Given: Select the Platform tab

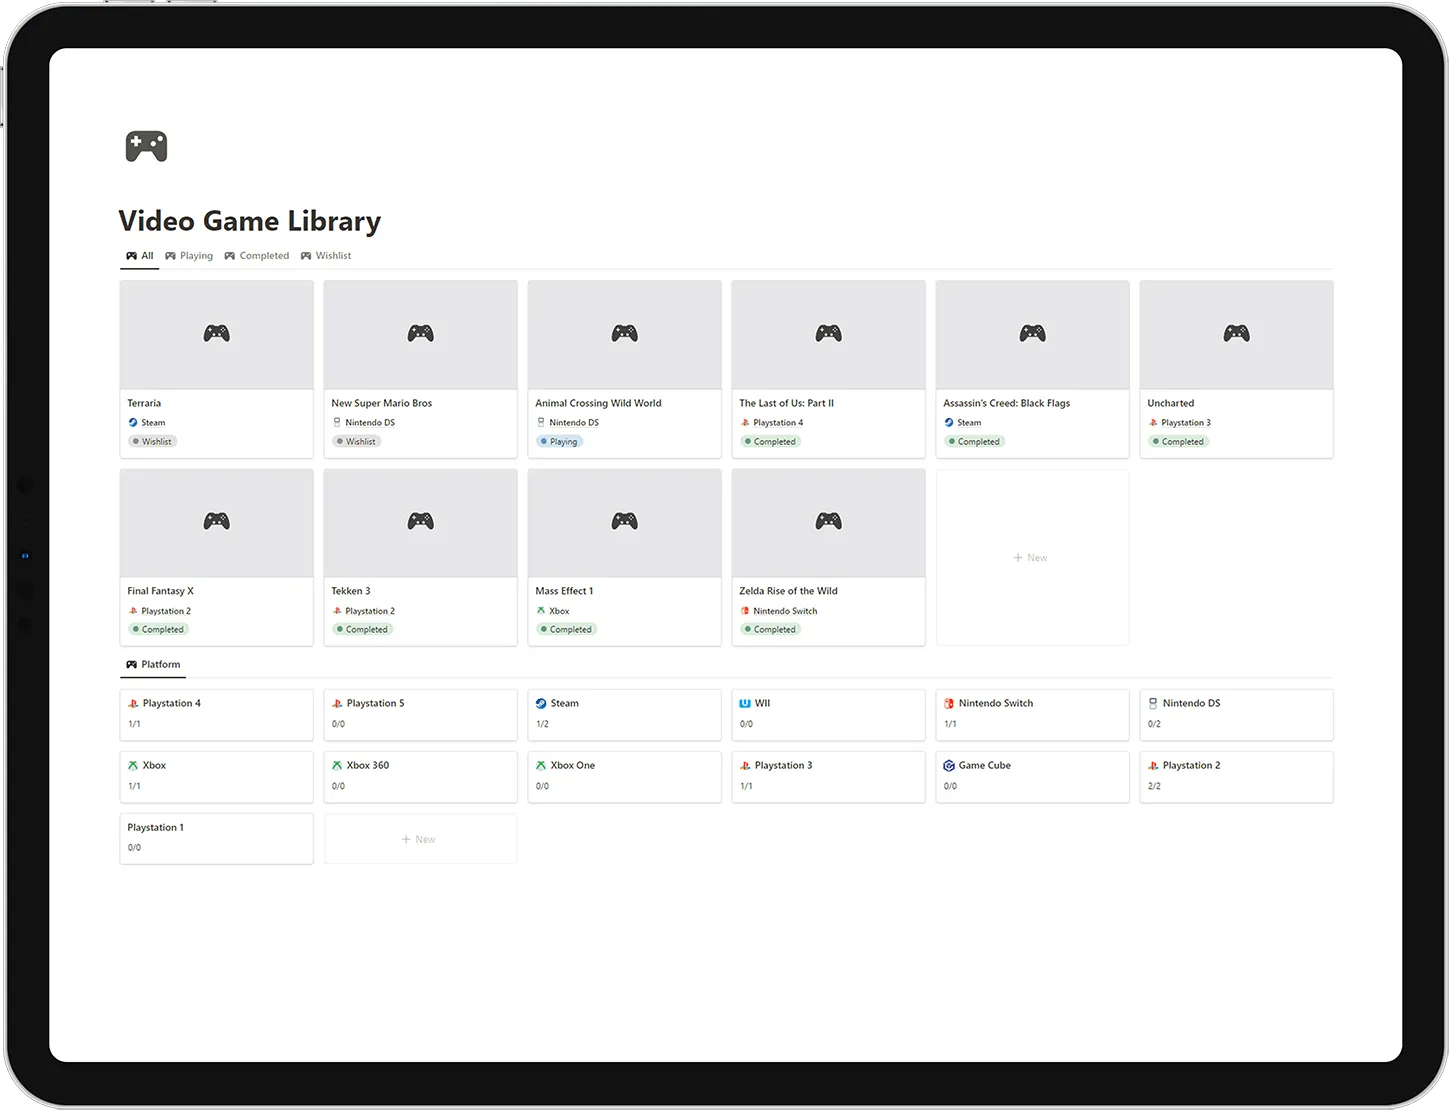Looking at the screenshot, I should pos(152,664).
